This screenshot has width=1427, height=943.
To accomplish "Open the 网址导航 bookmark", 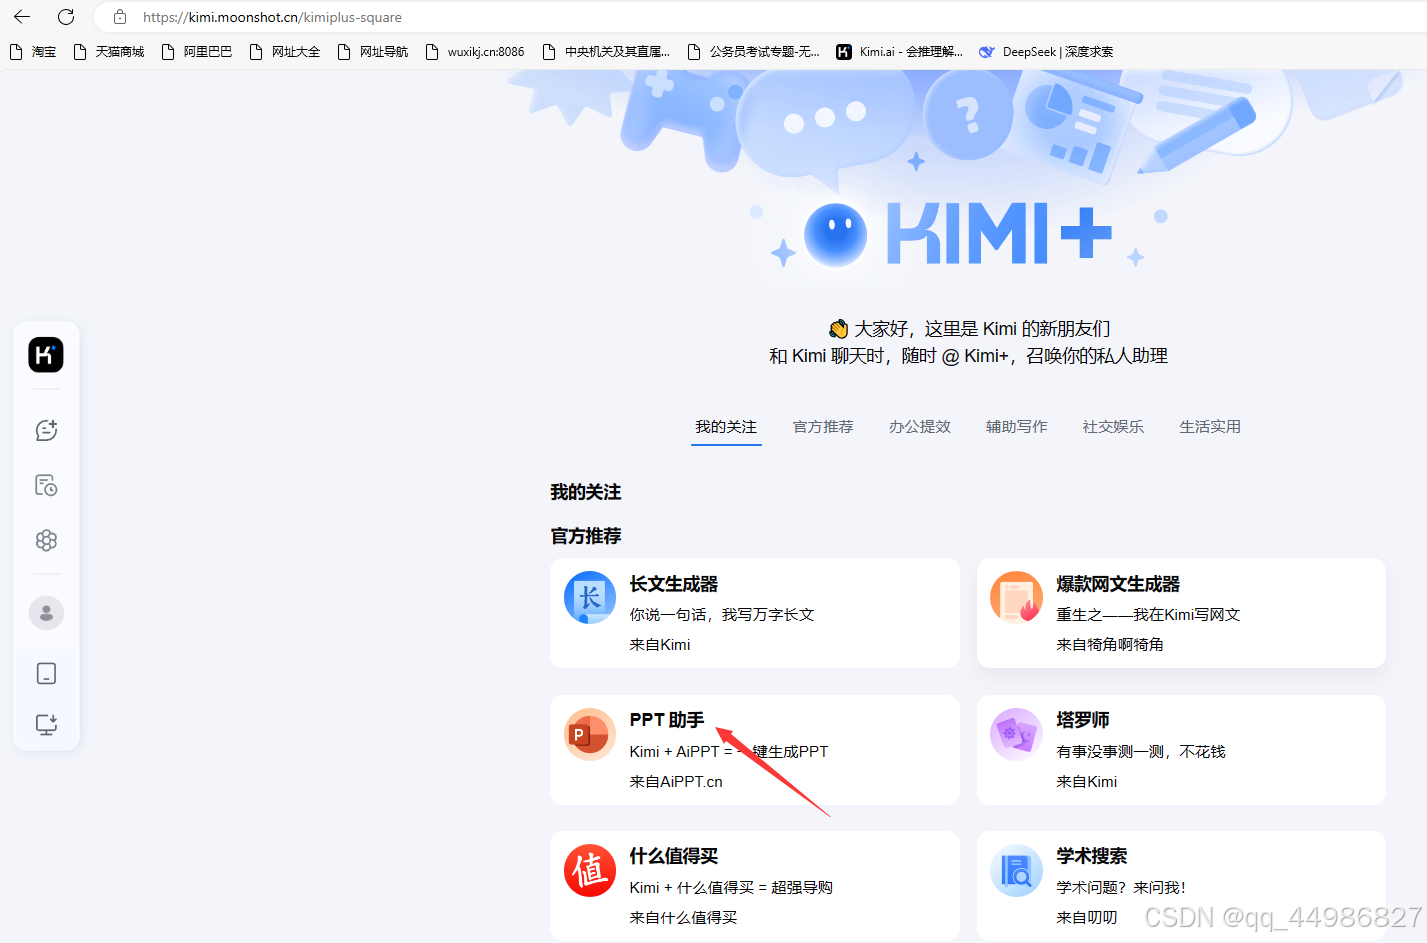I will coord(373,52).
